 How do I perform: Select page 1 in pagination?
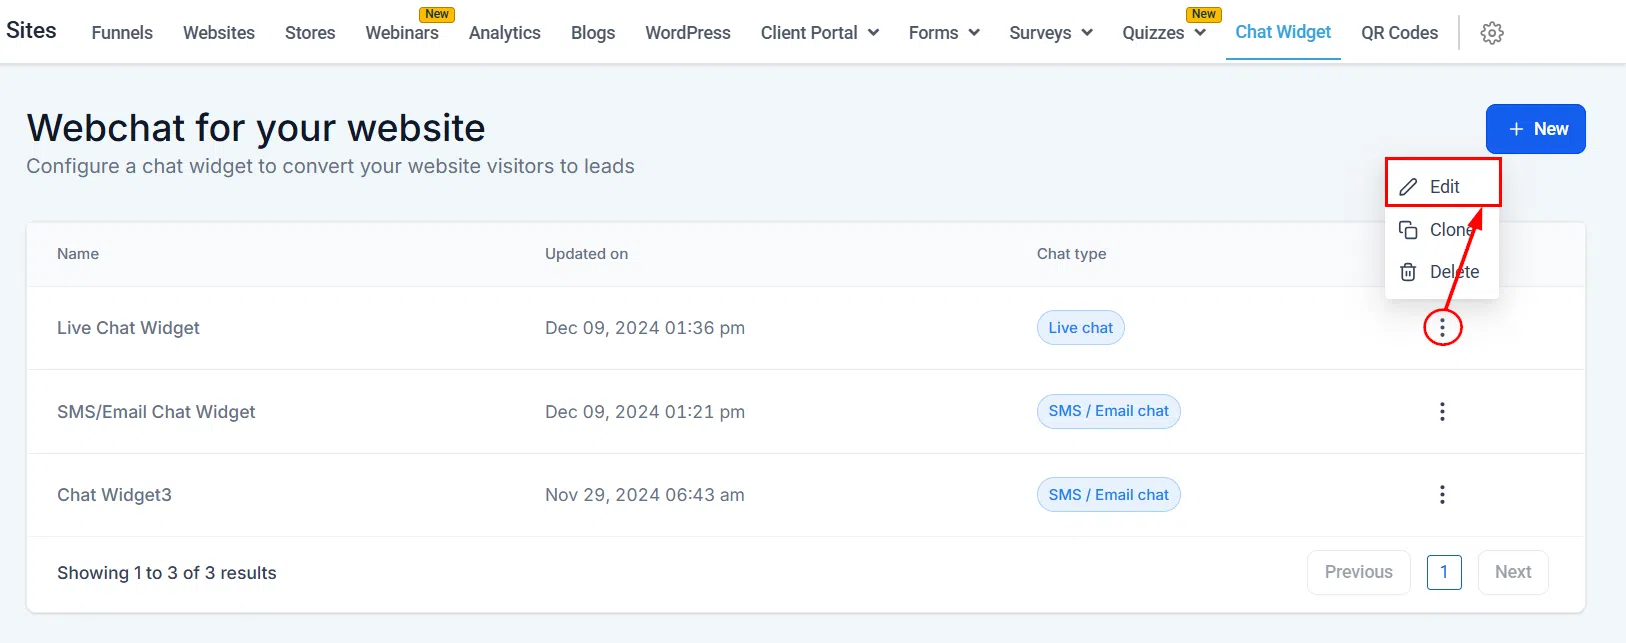[1444, 572]
